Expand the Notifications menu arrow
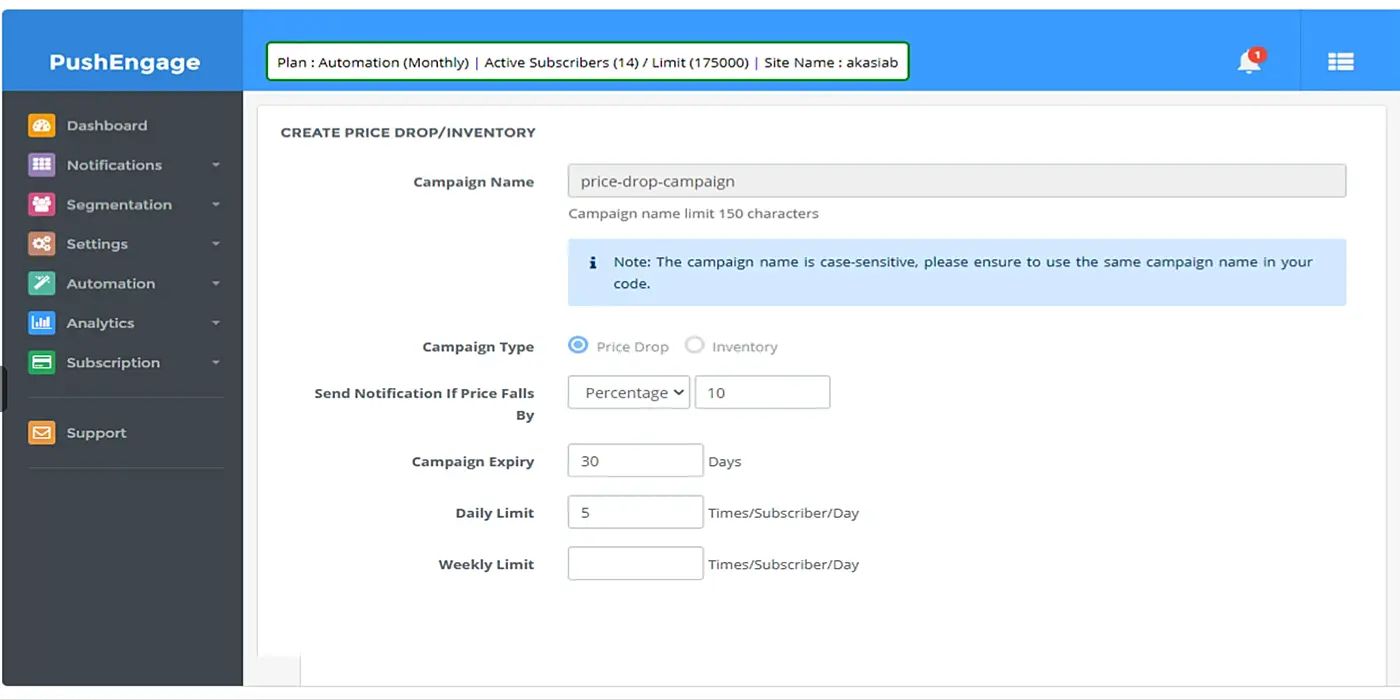 point(216,165)
